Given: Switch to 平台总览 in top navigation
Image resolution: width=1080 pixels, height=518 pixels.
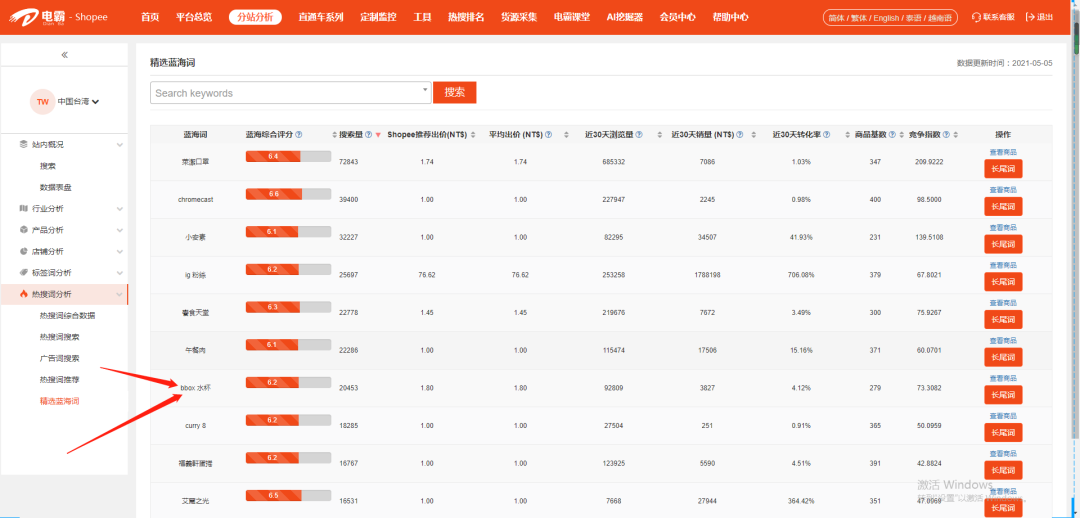Looking at the screenshot, I should click(194, 17).
